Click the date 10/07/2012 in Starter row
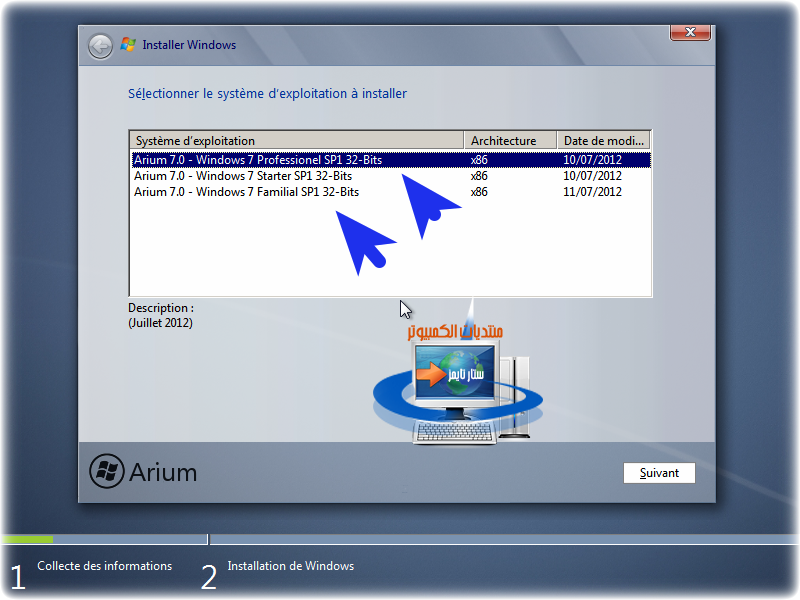Image resolution: width=800 pixels, height=600 pixels. (592, 176)
